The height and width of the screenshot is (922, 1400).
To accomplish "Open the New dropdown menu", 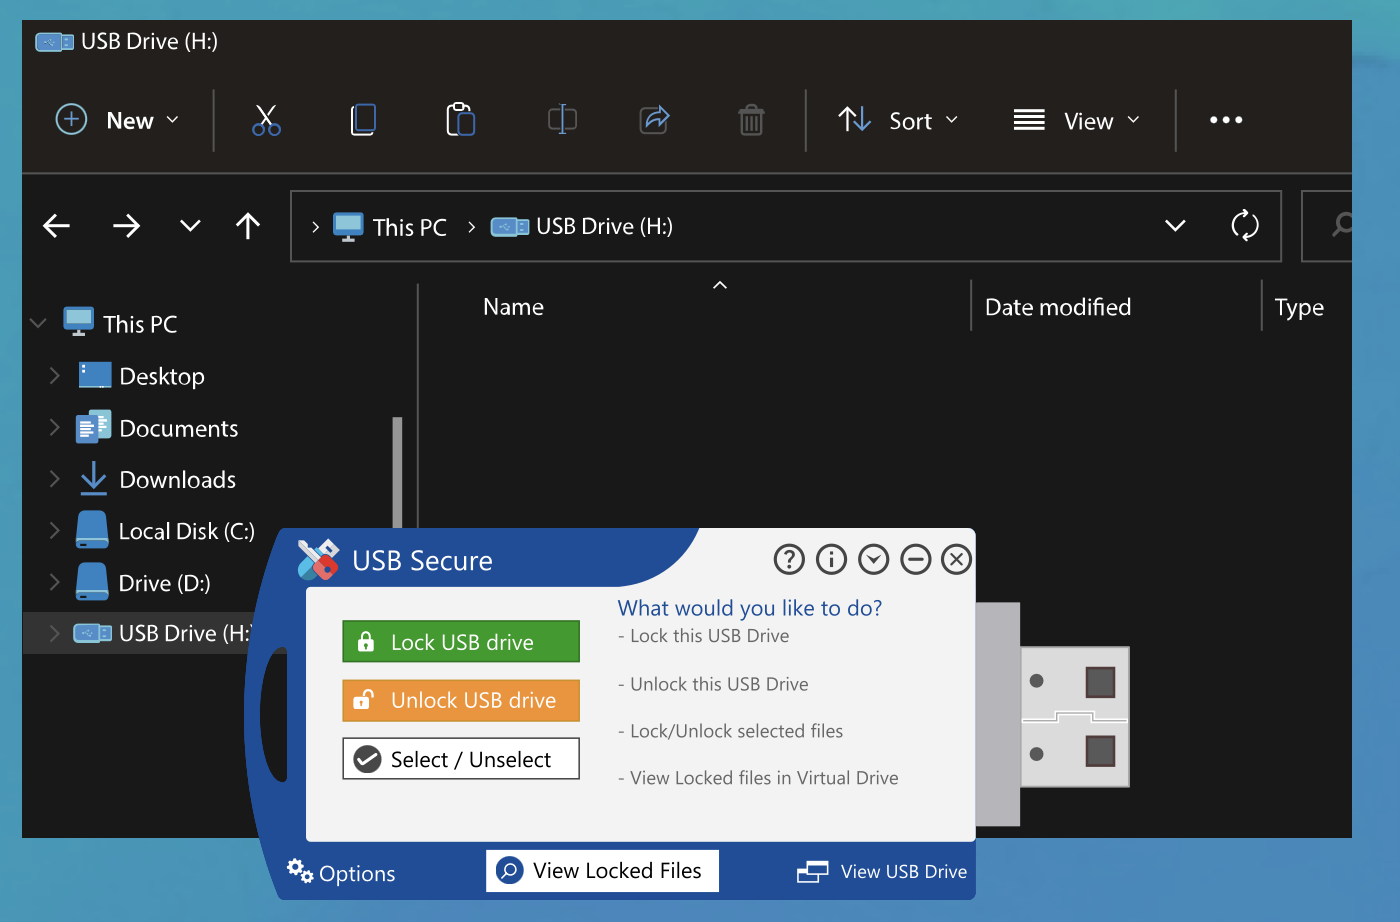I will [x=117, y=120].
